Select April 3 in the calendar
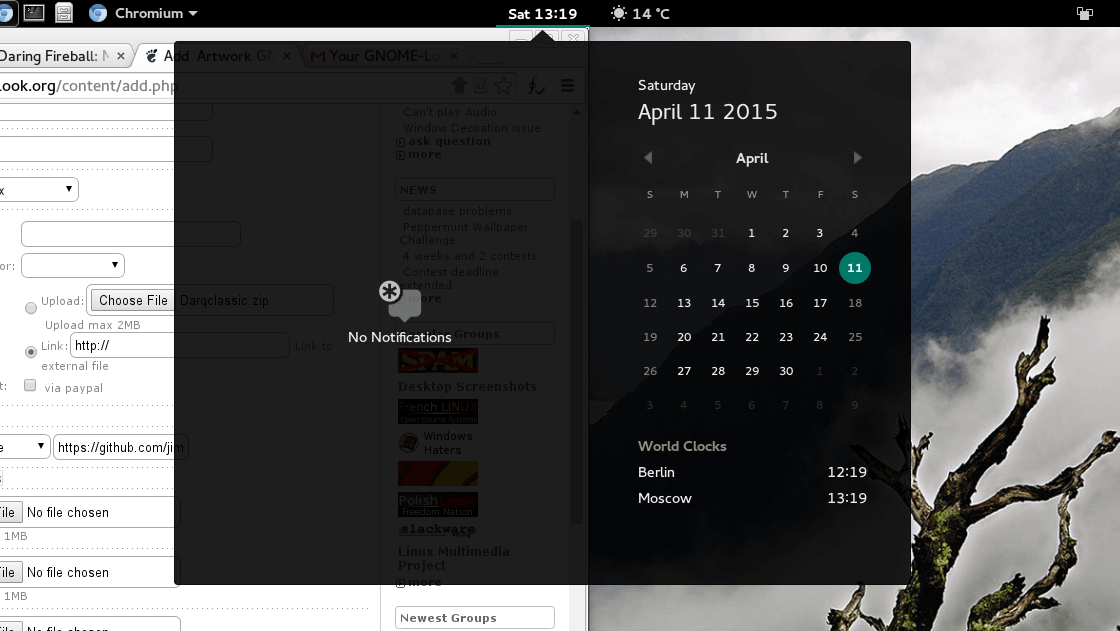The height and width of the screenshot is (631, 1120). tap(819, 233)
